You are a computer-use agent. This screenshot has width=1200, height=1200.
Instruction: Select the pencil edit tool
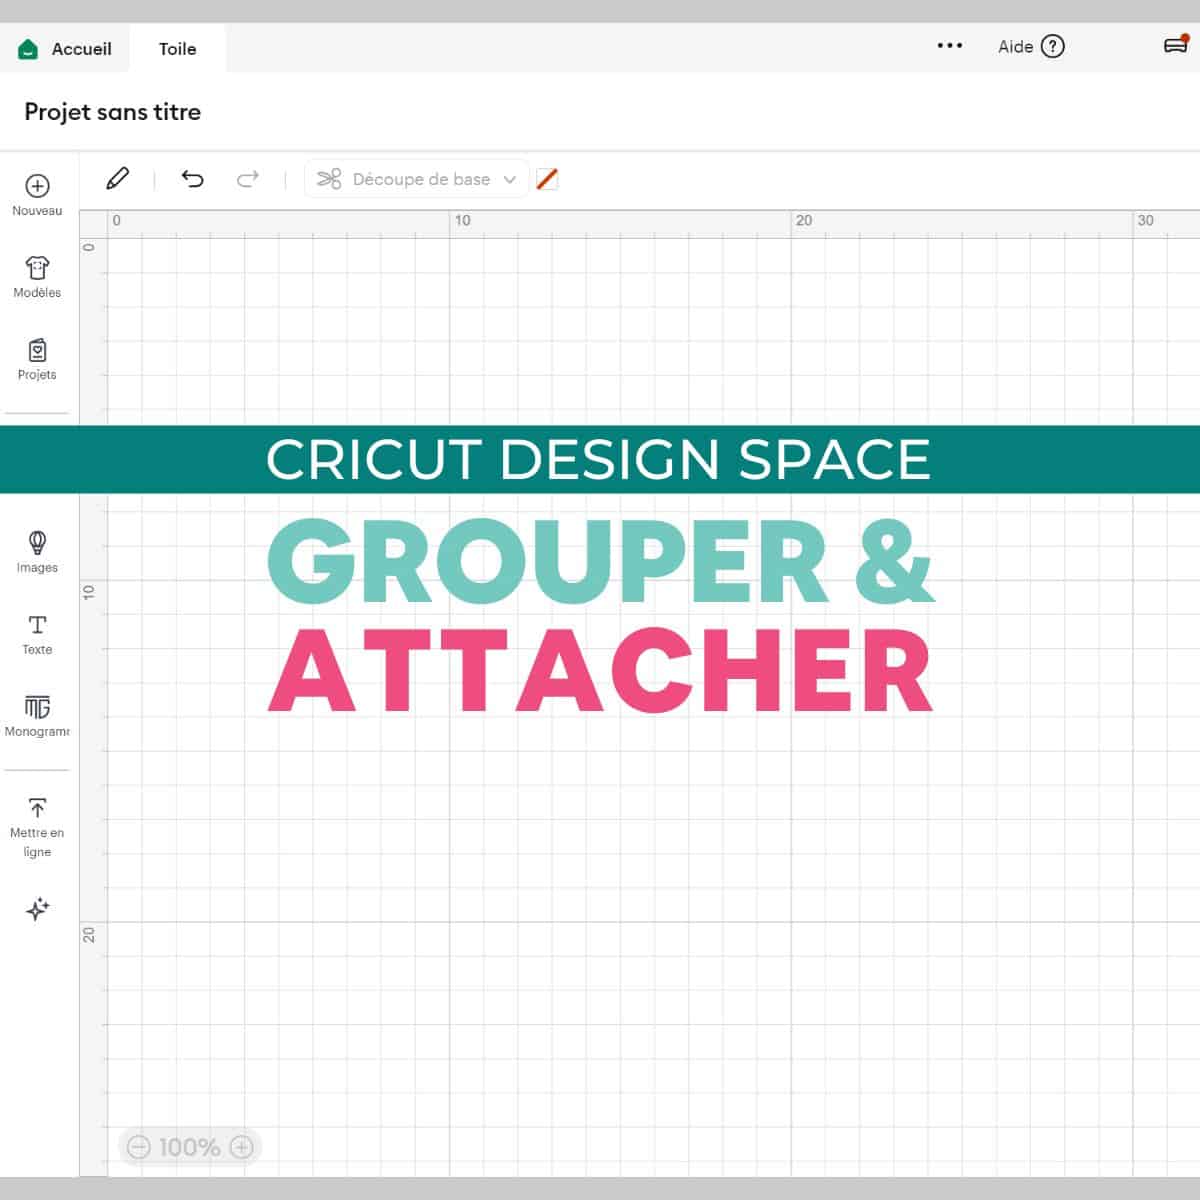117,179
